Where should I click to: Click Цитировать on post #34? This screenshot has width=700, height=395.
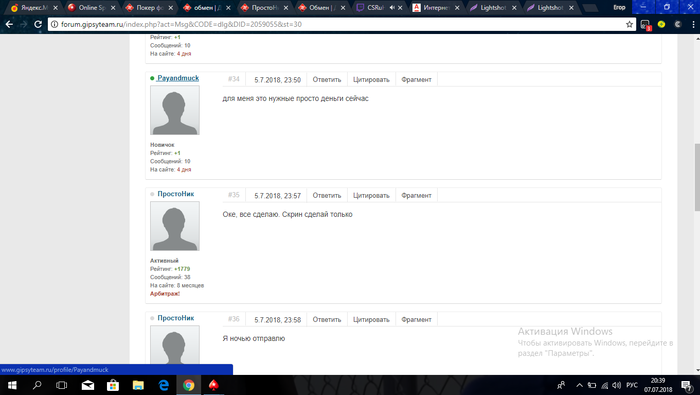click(x=371, y=79)
